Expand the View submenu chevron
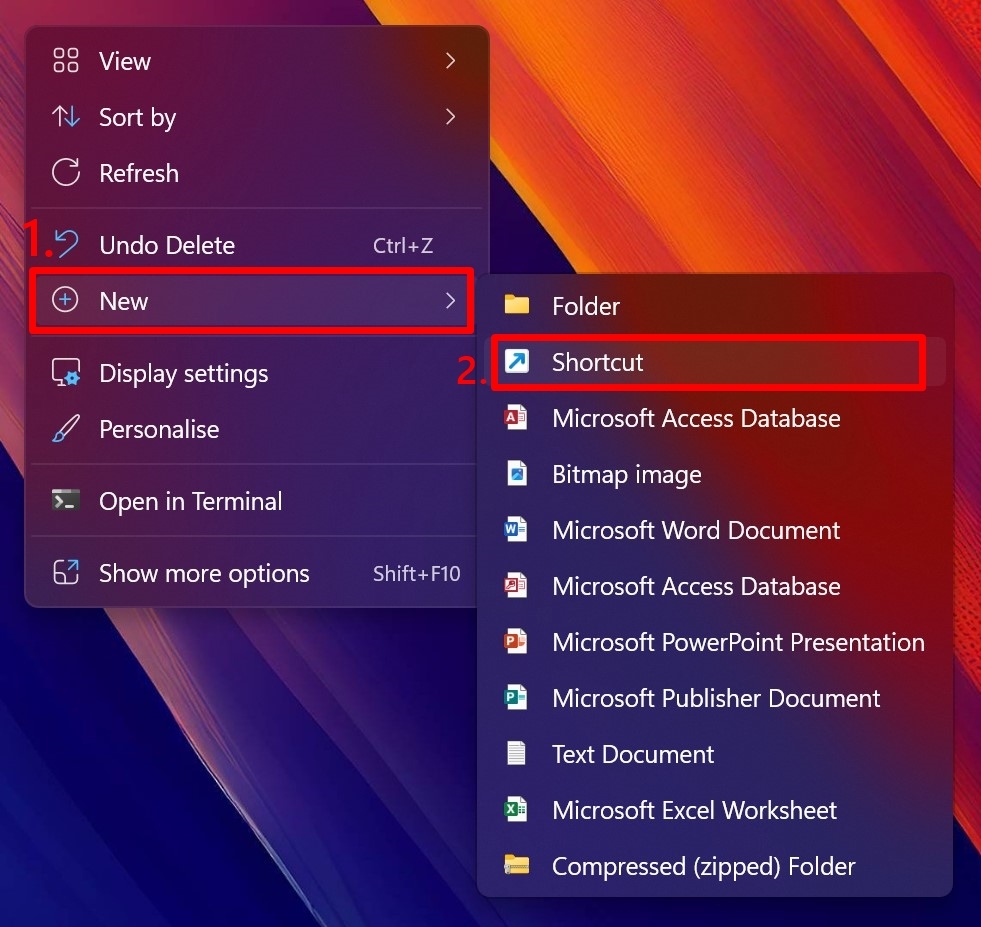981x927 pixels. pos(450,60)
